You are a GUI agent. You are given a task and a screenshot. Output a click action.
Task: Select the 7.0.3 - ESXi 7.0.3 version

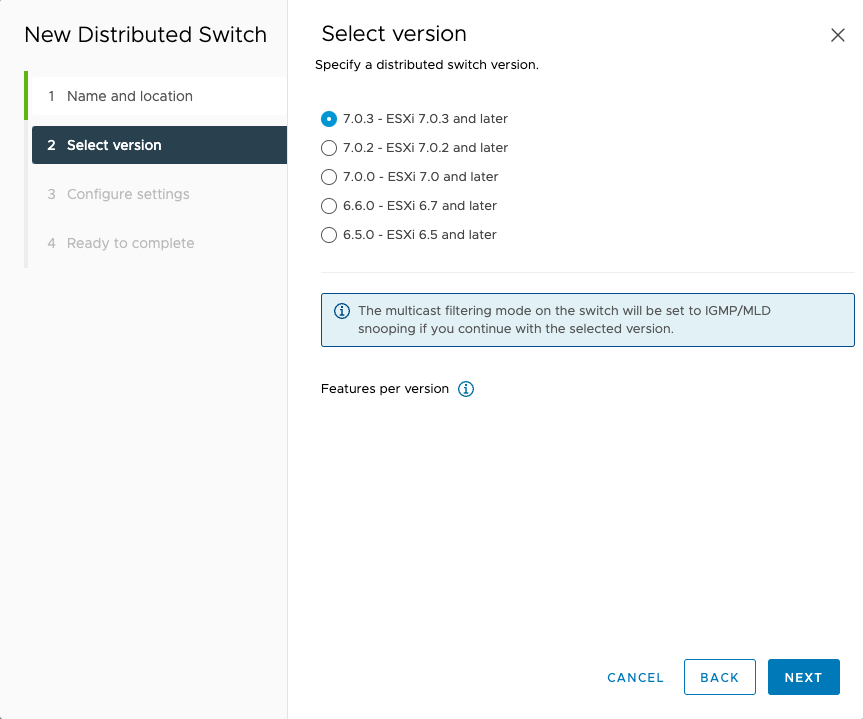329,118
